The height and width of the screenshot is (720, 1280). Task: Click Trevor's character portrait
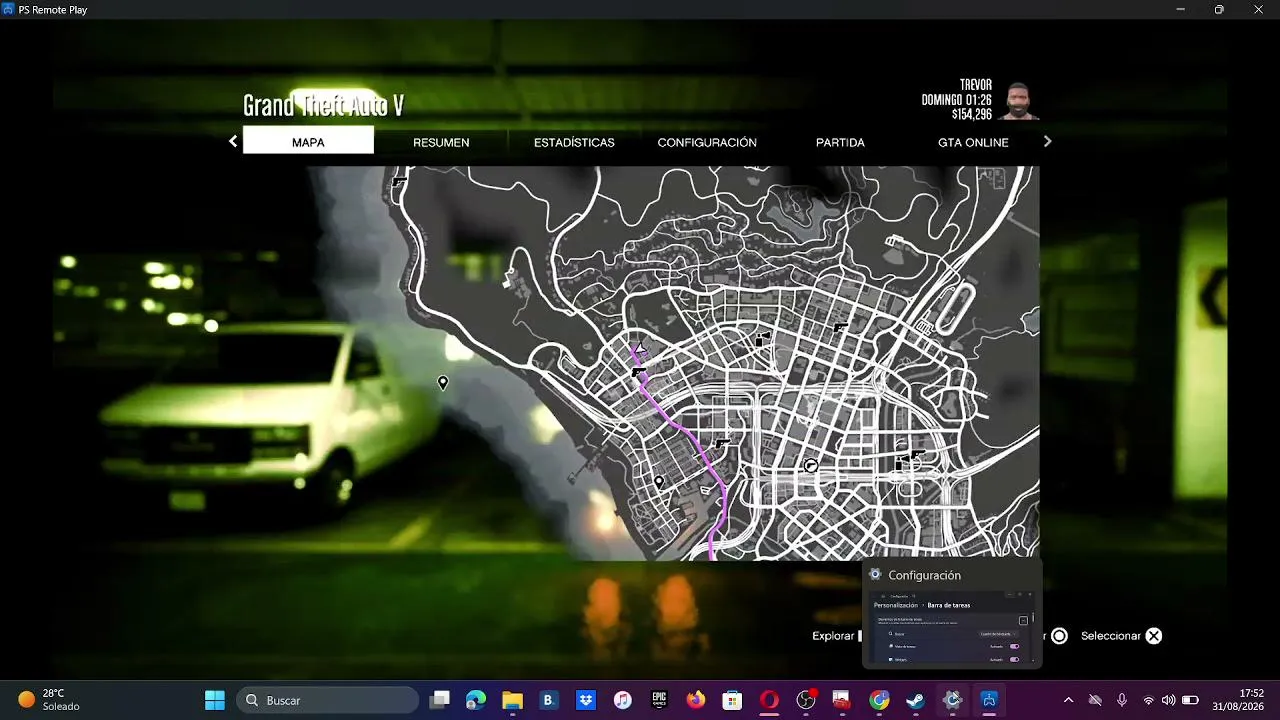1020,101
